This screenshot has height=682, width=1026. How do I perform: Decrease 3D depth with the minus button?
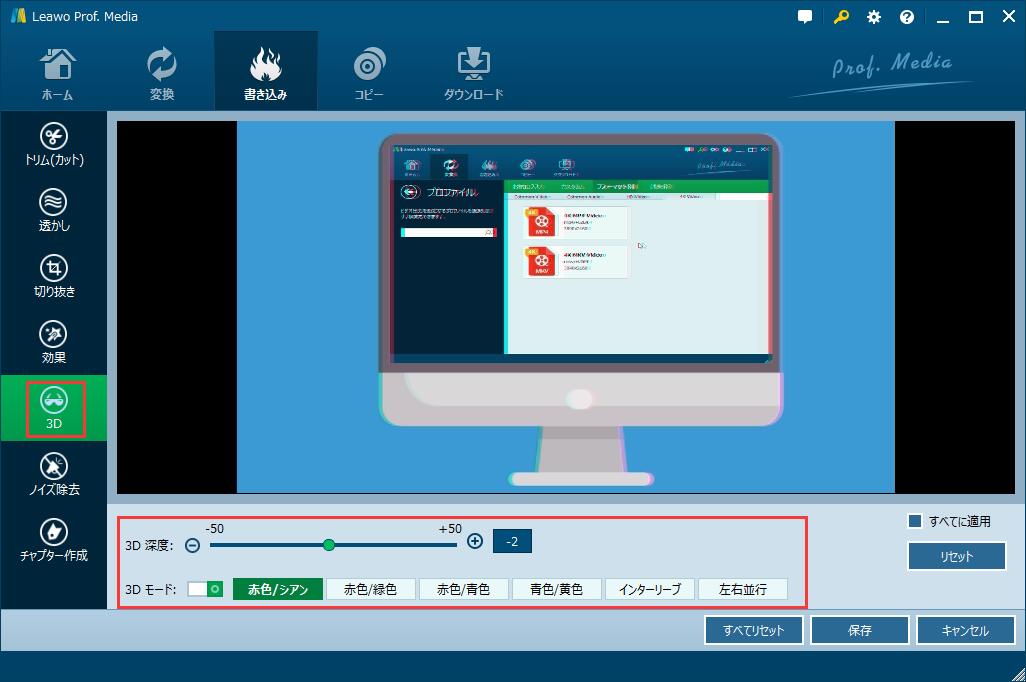point(192,545)
